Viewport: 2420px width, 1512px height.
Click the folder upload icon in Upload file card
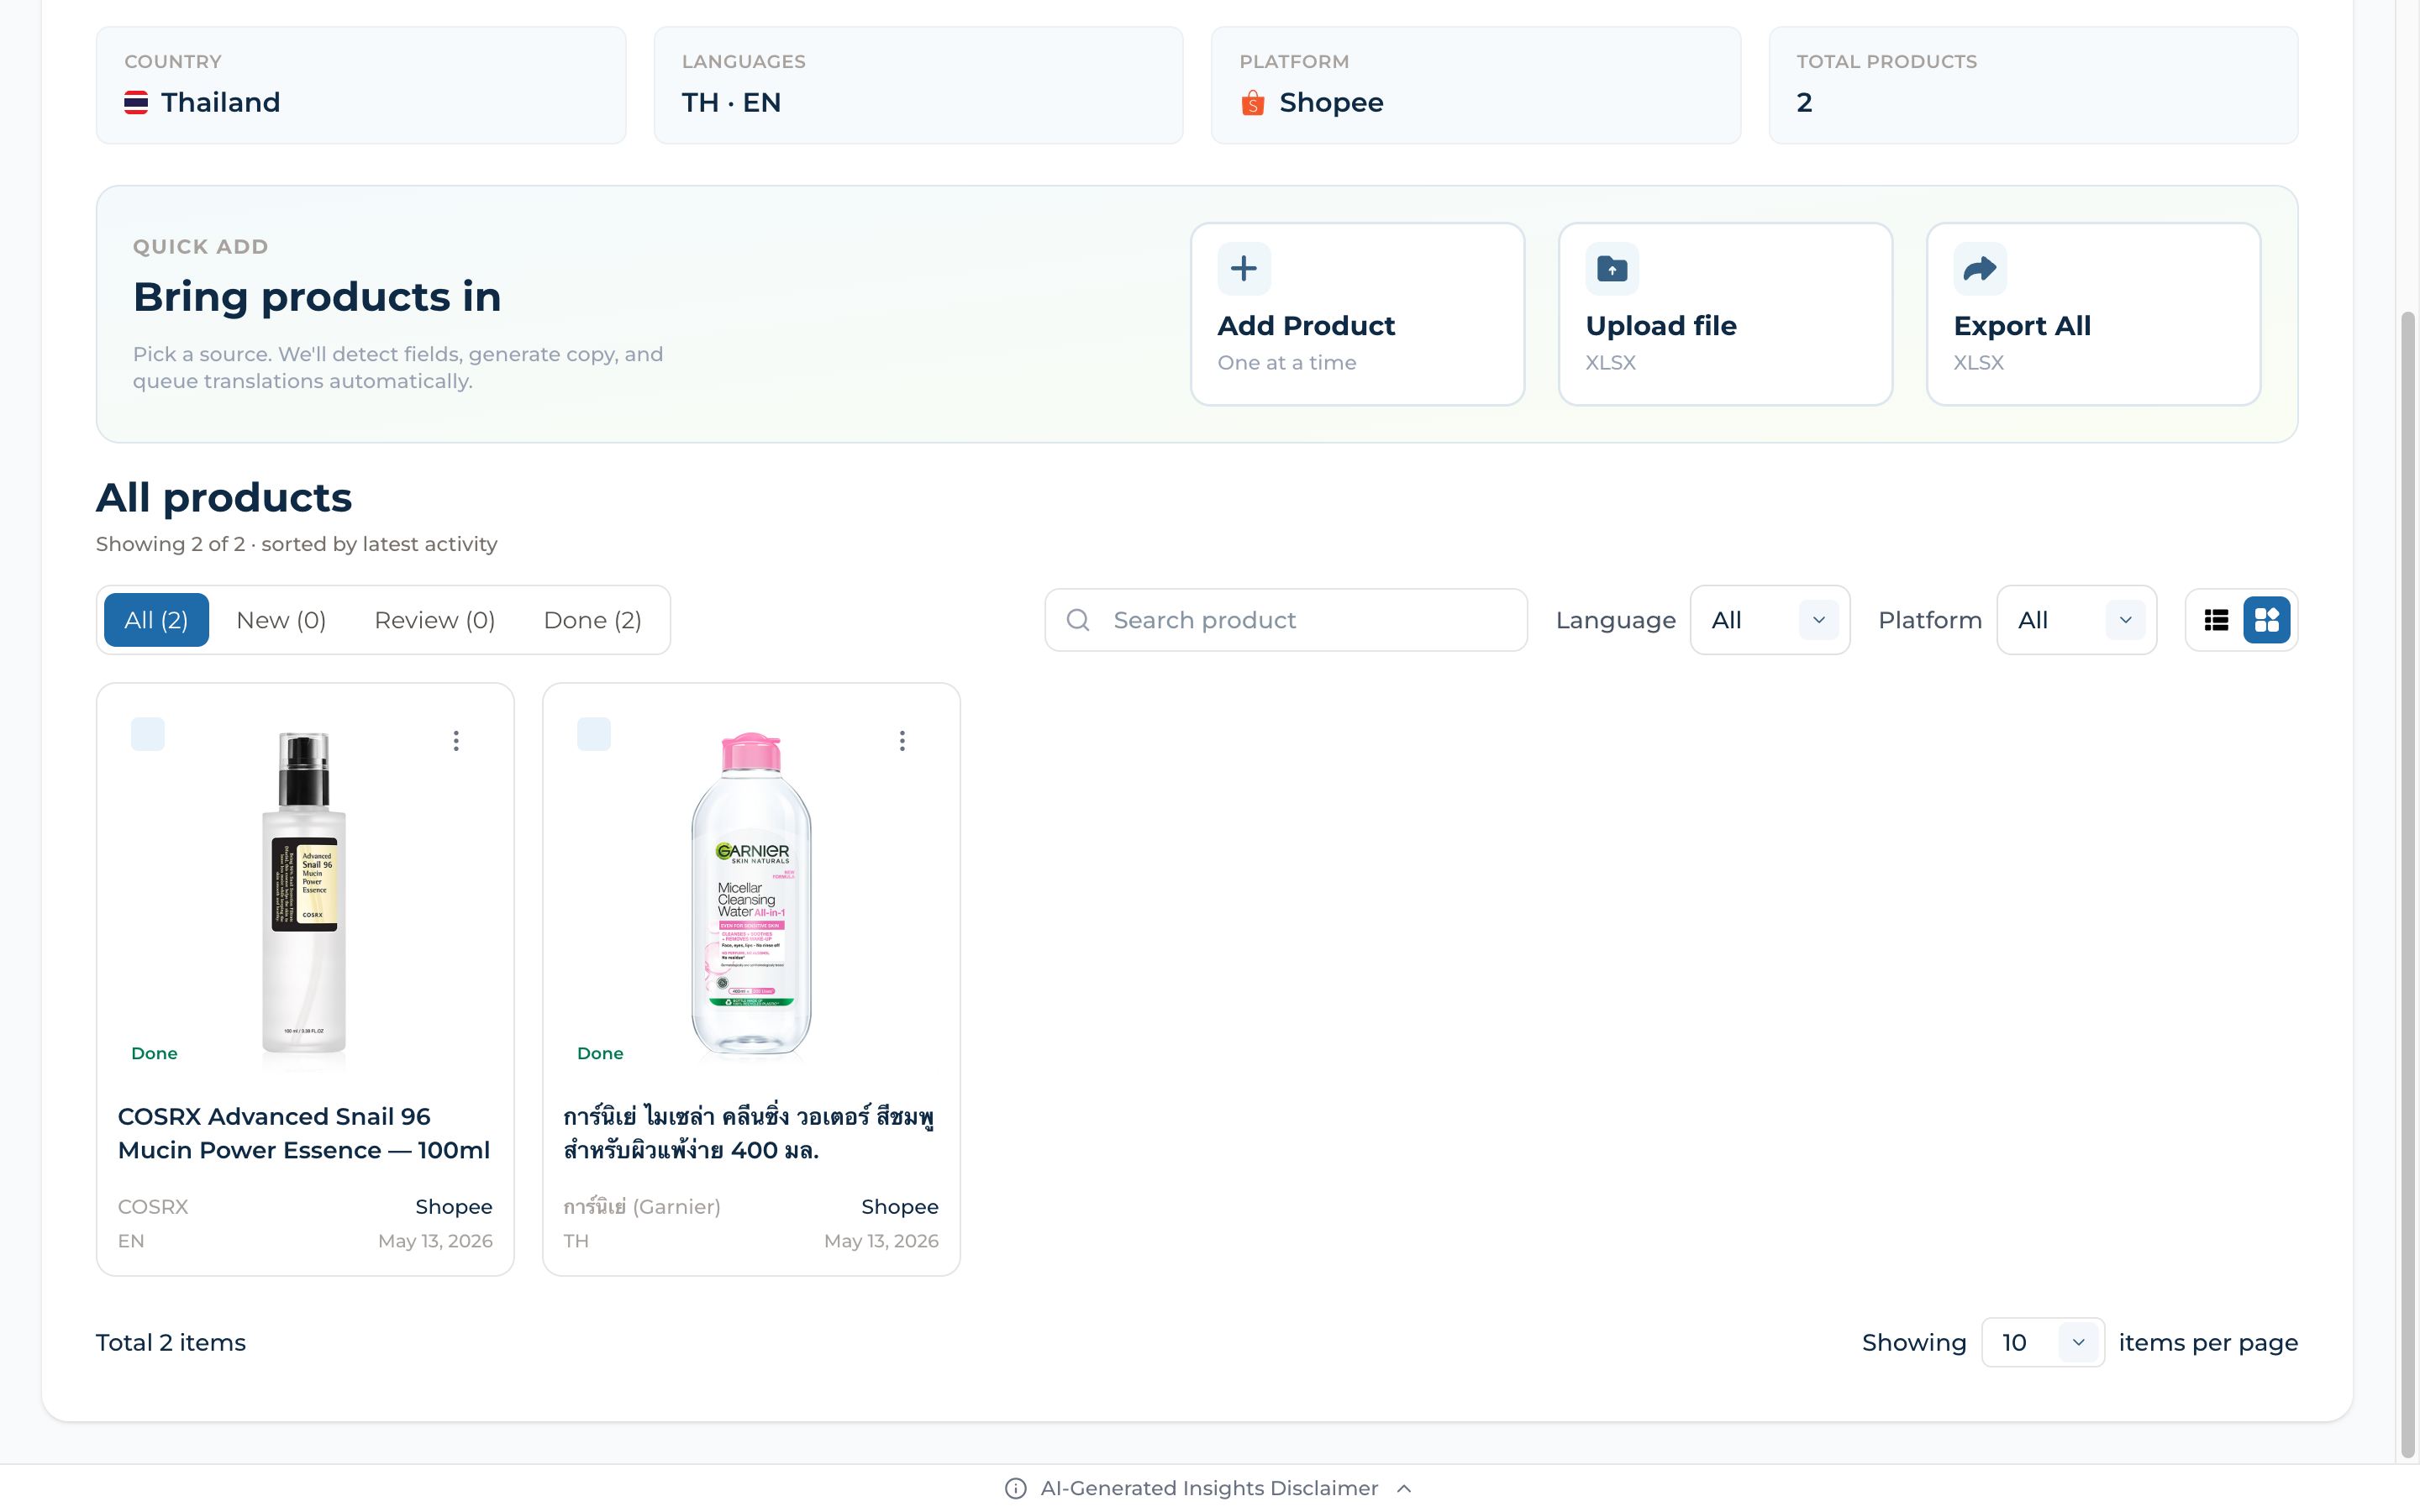click(x=1612, y=268)
